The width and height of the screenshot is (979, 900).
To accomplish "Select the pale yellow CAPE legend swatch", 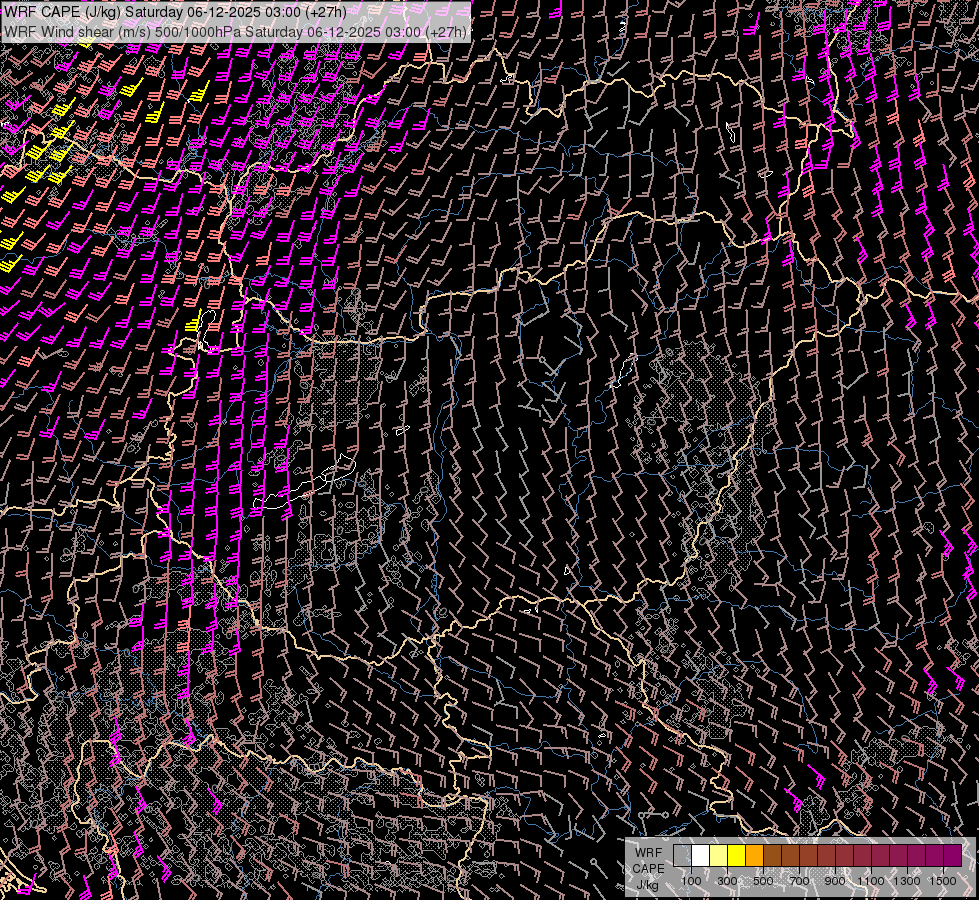I will point(719,856).
